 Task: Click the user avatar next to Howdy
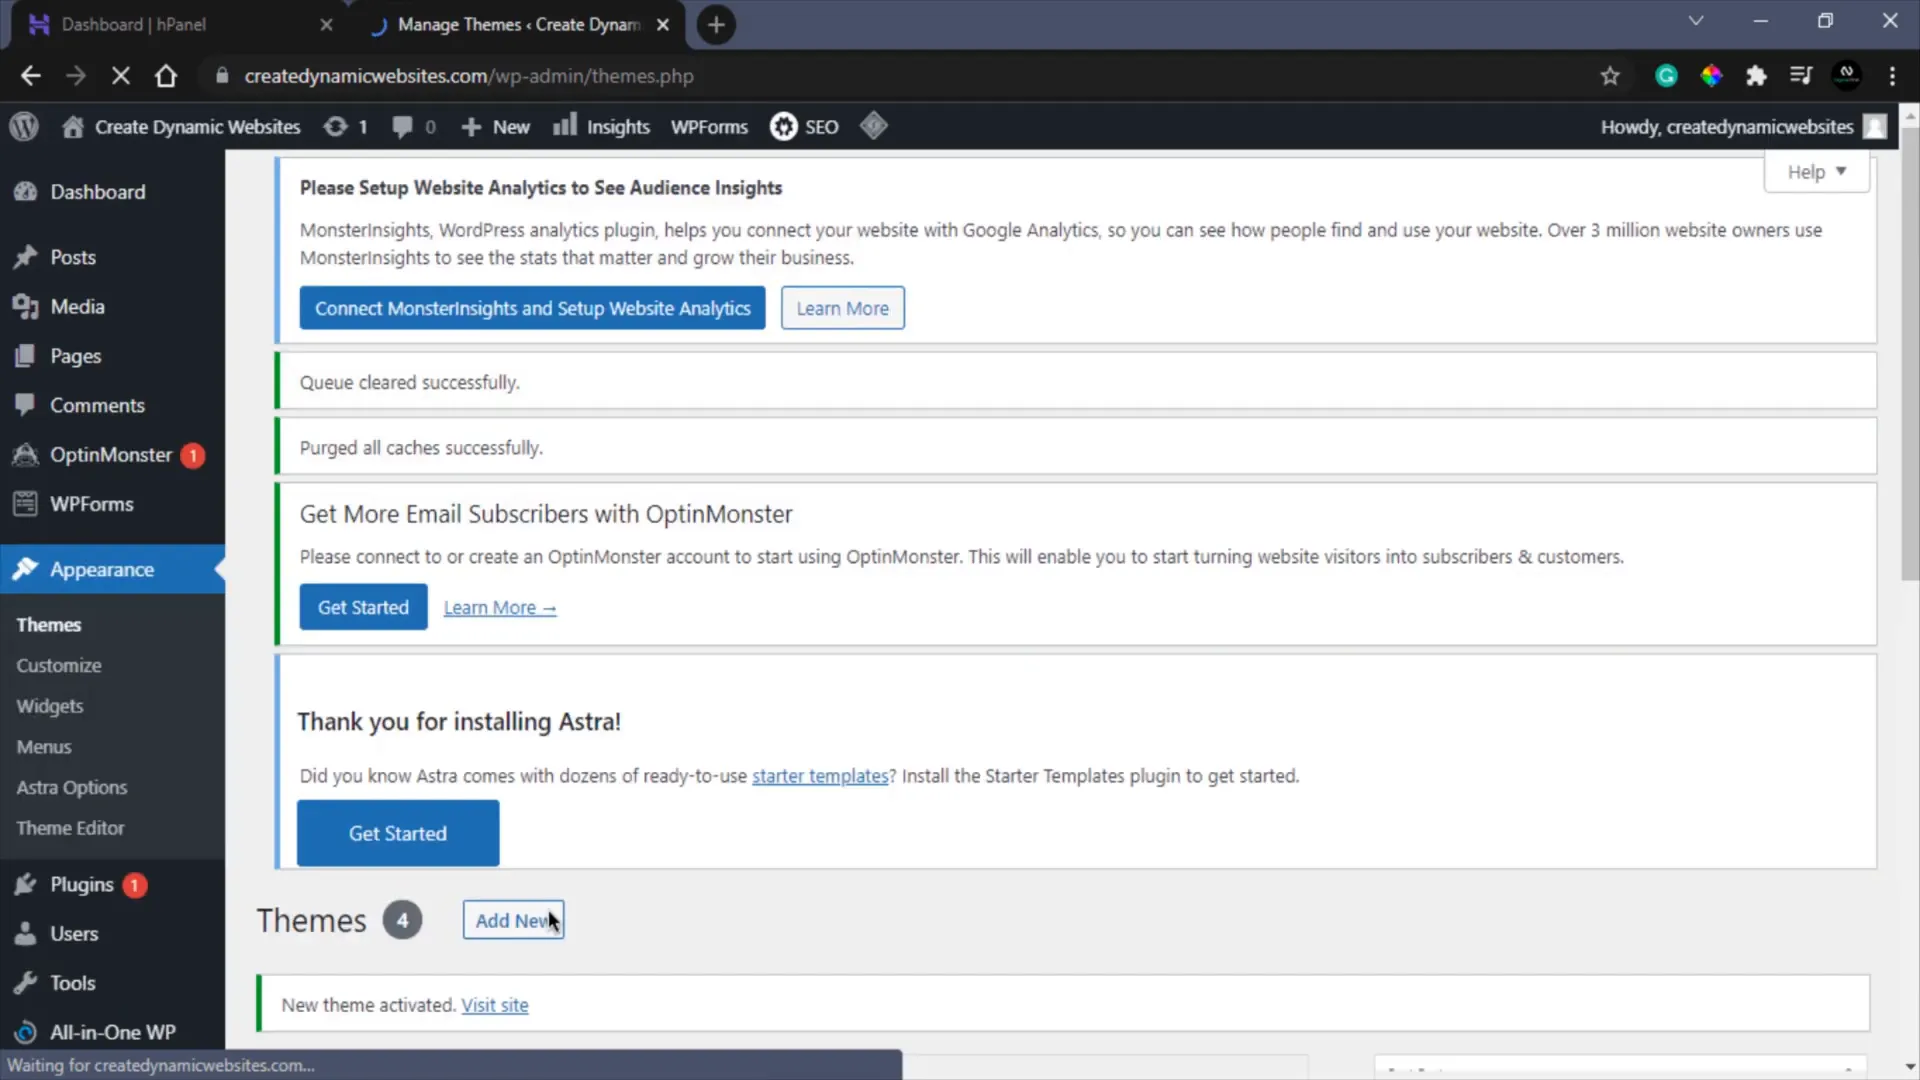click(1875, 127)
